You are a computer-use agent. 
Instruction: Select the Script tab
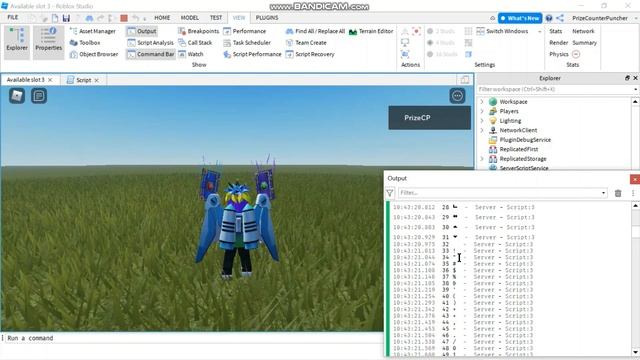[84, 80]
